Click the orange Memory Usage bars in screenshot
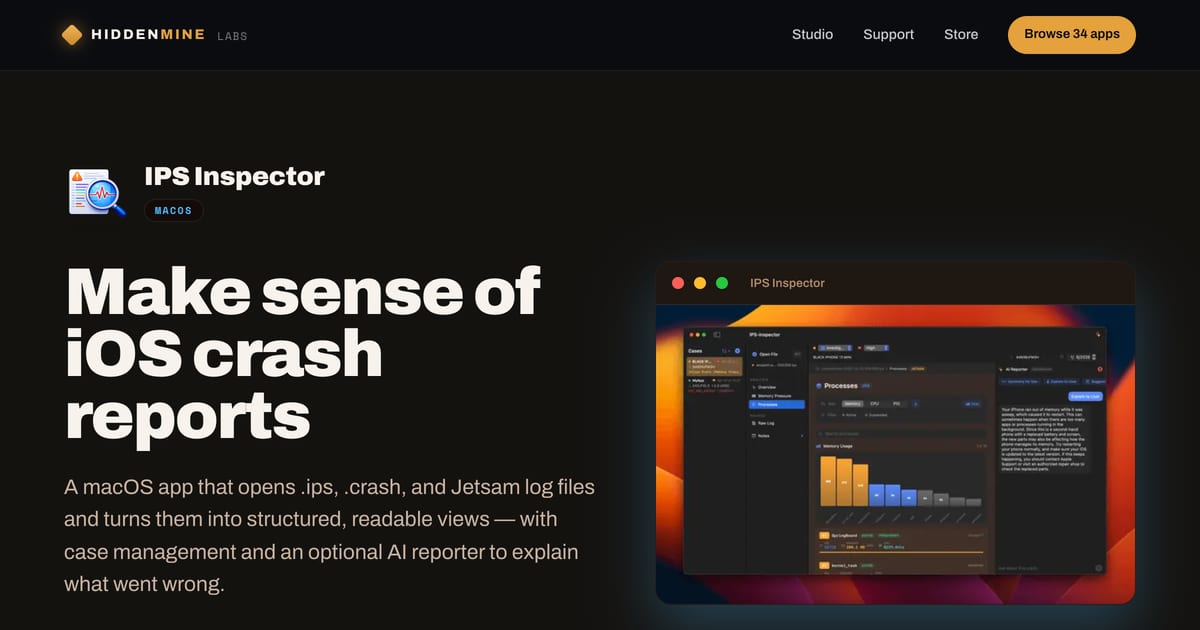This screenshot has height=630, width=1200. coord(845,482)
